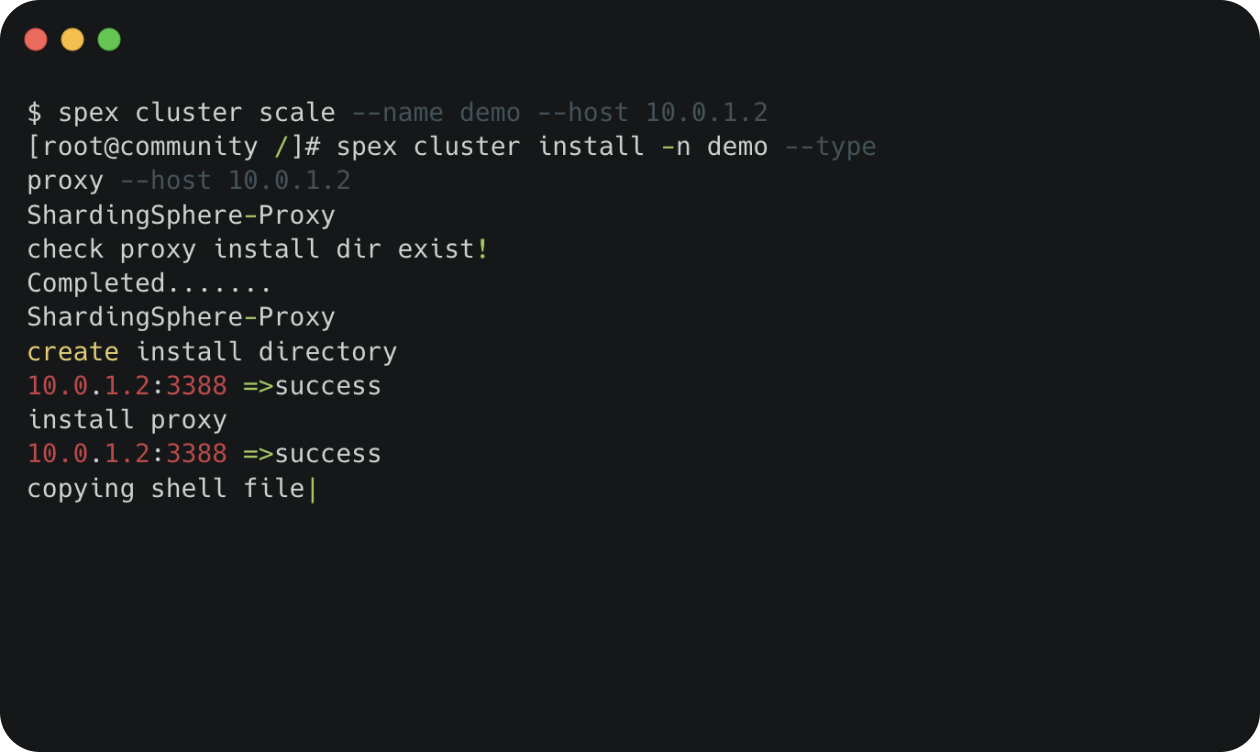
Task: Click the '--name demo' argument in first line
Action: click(436, 112)
